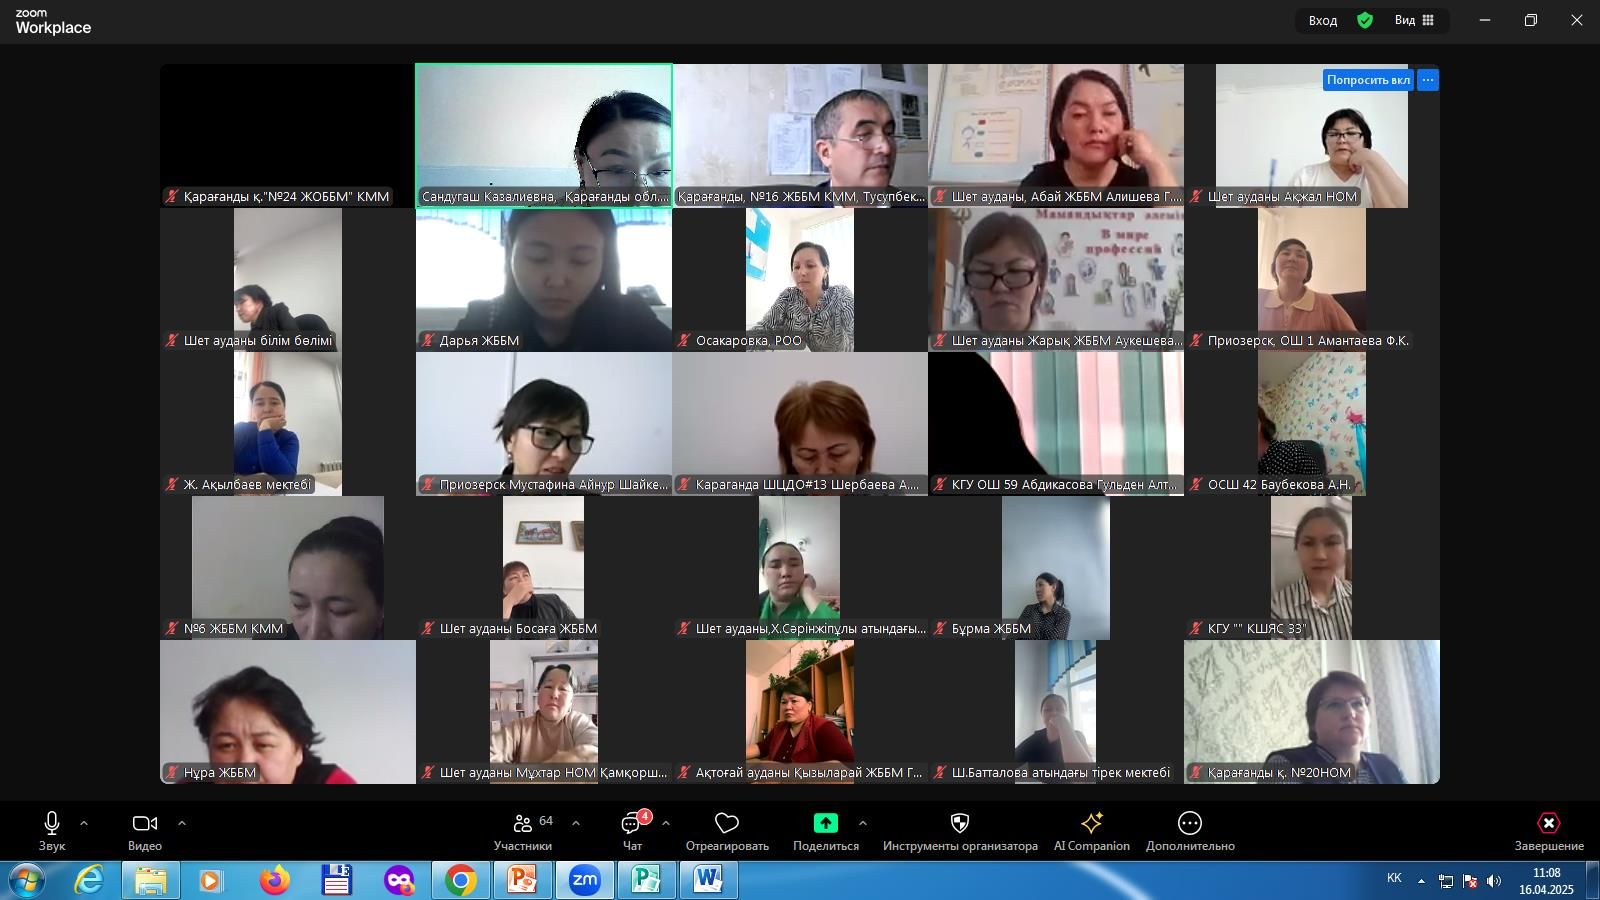Image resolution: width=1600 pixels, height=900 pixels.
Task: Expand the arrow next to Участники
Action: [576, 823]
